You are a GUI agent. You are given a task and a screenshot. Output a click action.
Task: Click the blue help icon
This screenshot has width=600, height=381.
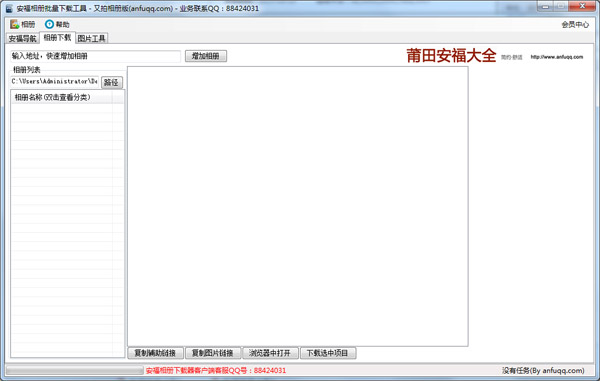tap(49, 24)
